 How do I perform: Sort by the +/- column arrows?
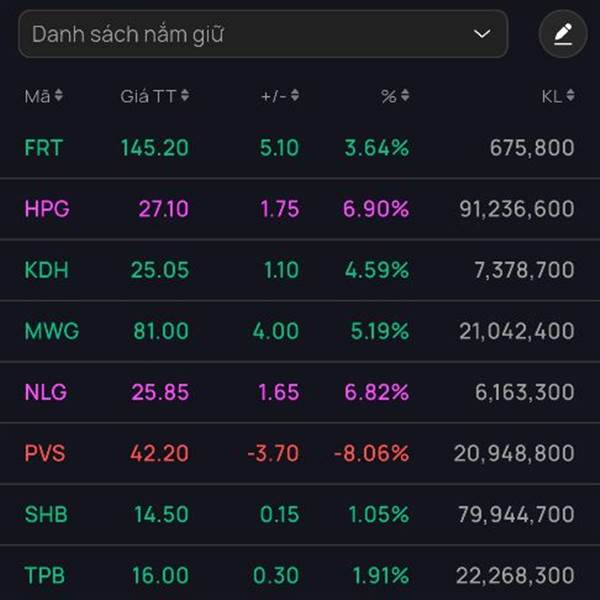tap(295, 96)
